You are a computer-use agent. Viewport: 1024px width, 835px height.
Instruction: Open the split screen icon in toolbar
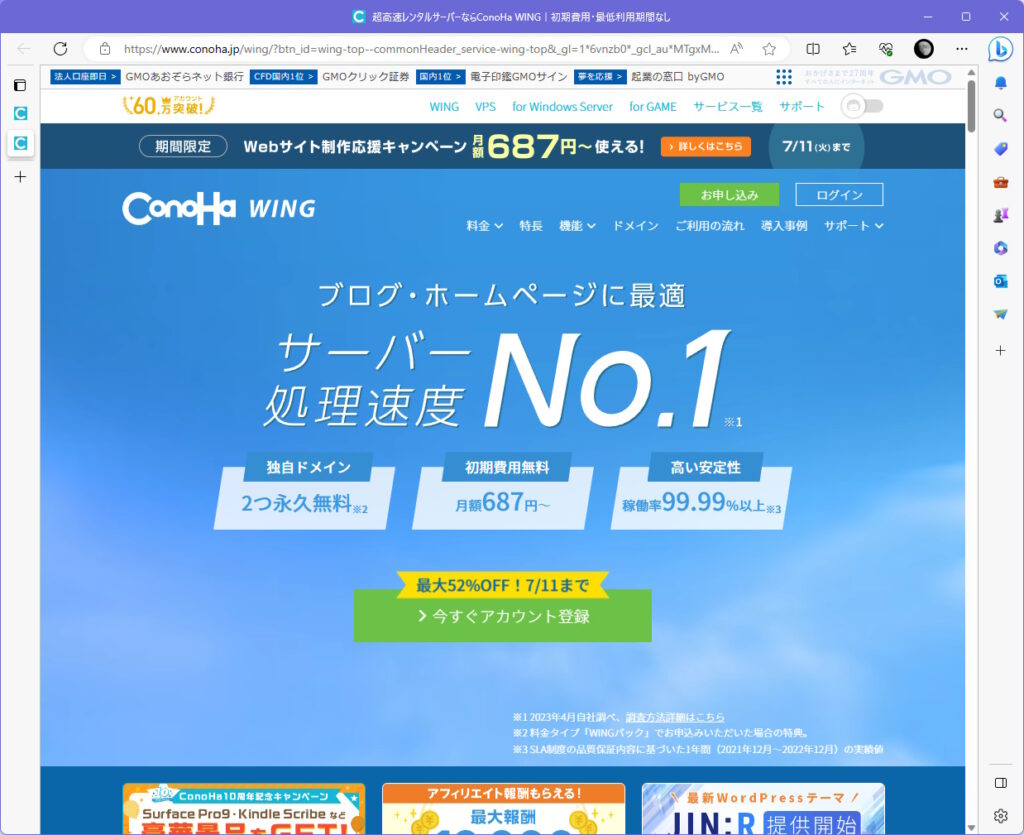(813, 48)
